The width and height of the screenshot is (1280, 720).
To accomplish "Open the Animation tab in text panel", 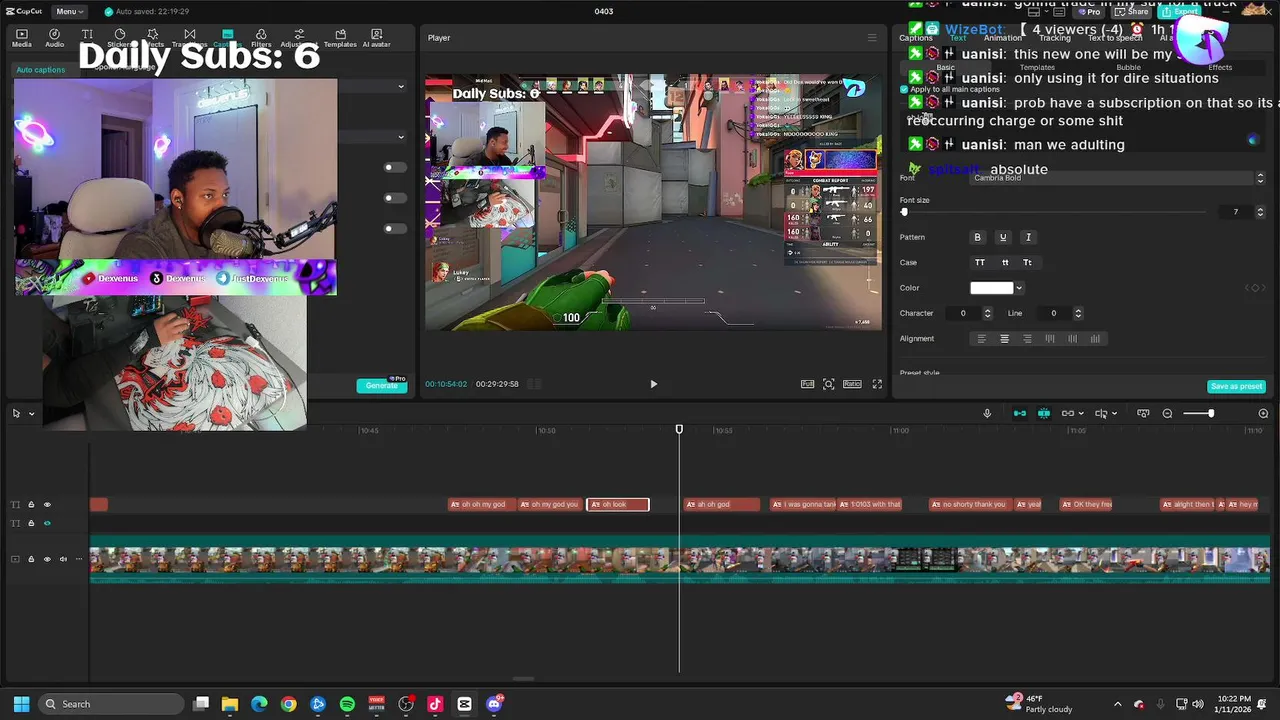I will tap(1003, 38).
